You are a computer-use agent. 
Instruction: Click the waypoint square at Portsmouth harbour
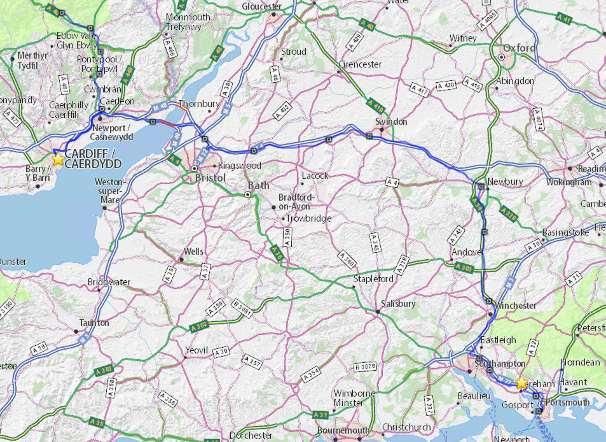[x=539, y=411]
